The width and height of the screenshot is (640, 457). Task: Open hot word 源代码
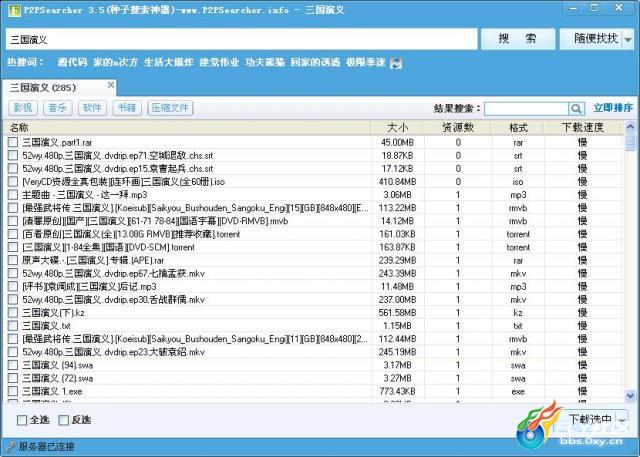72,62
